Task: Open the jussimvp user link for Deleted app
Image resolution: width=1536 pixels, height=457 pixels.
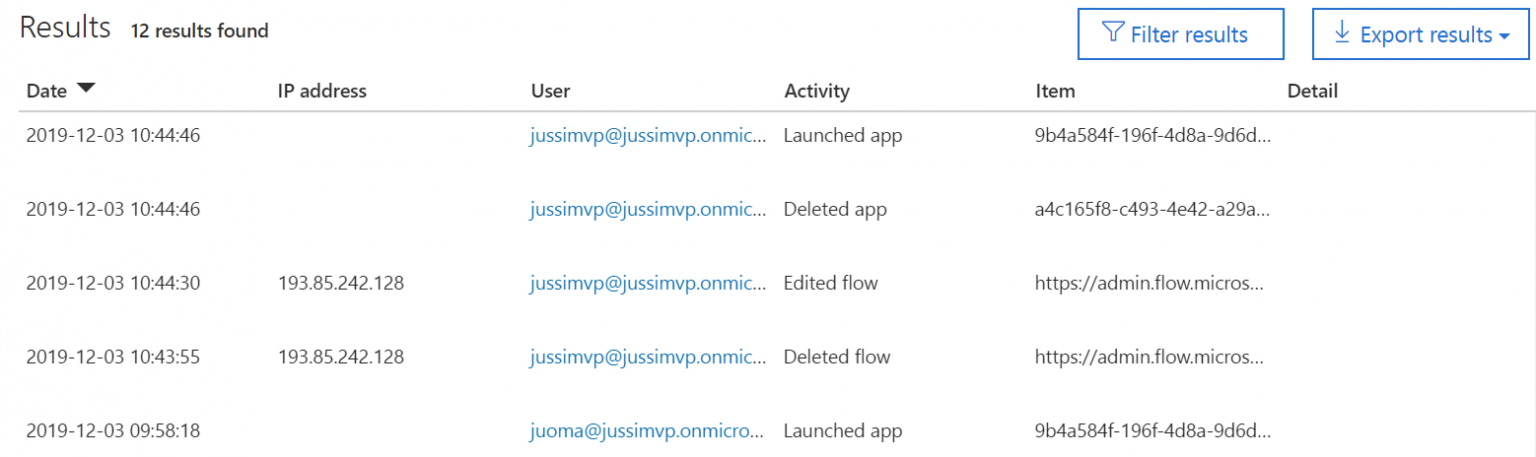Action: [x=650, y=209]
